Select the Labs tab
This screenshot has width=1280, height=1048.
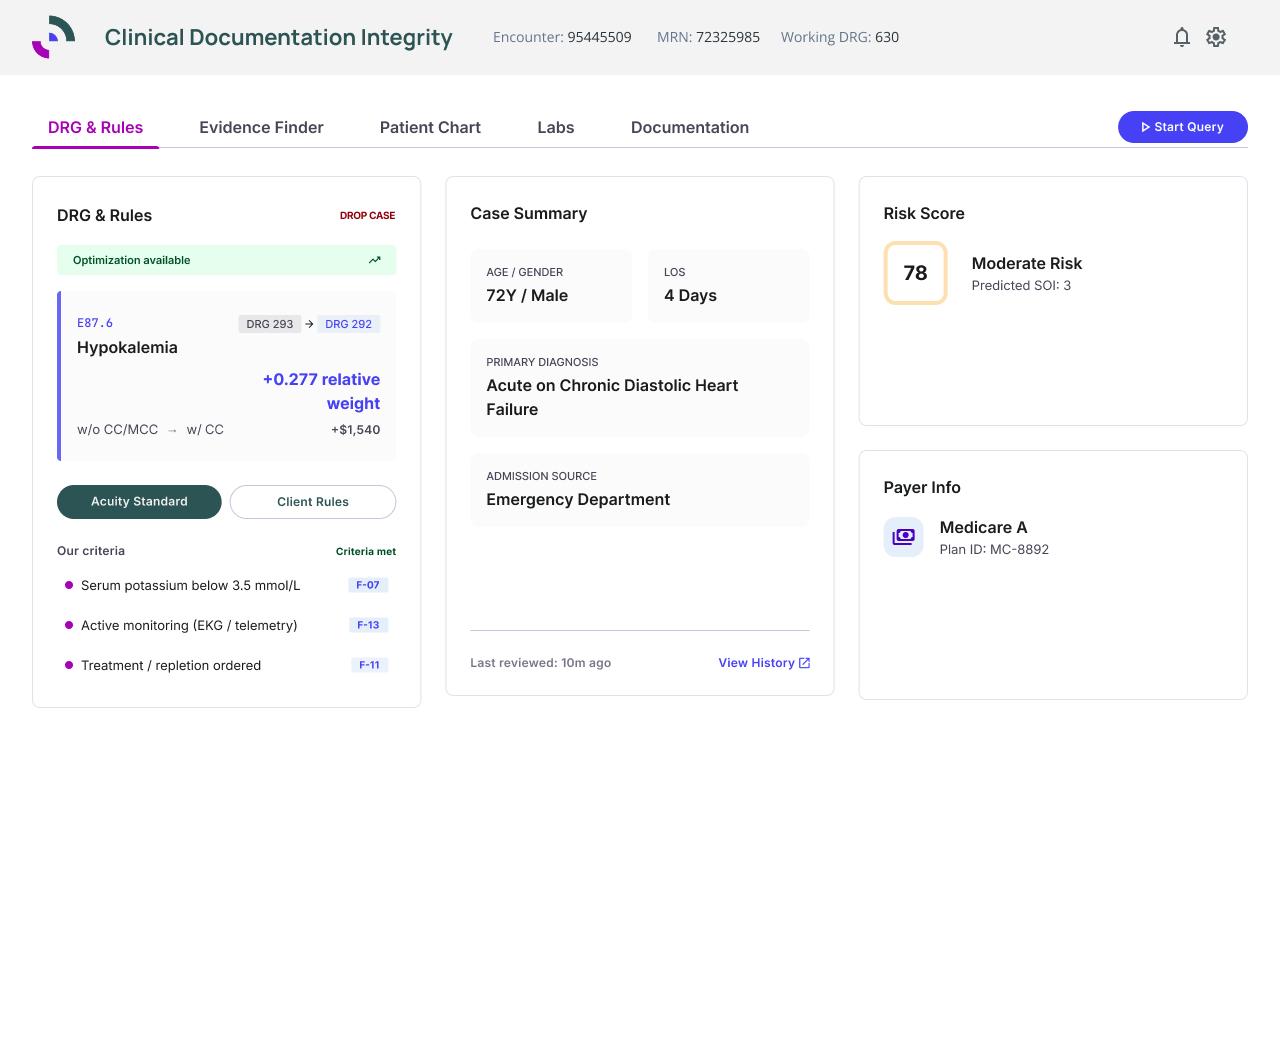tap(556, 127)
